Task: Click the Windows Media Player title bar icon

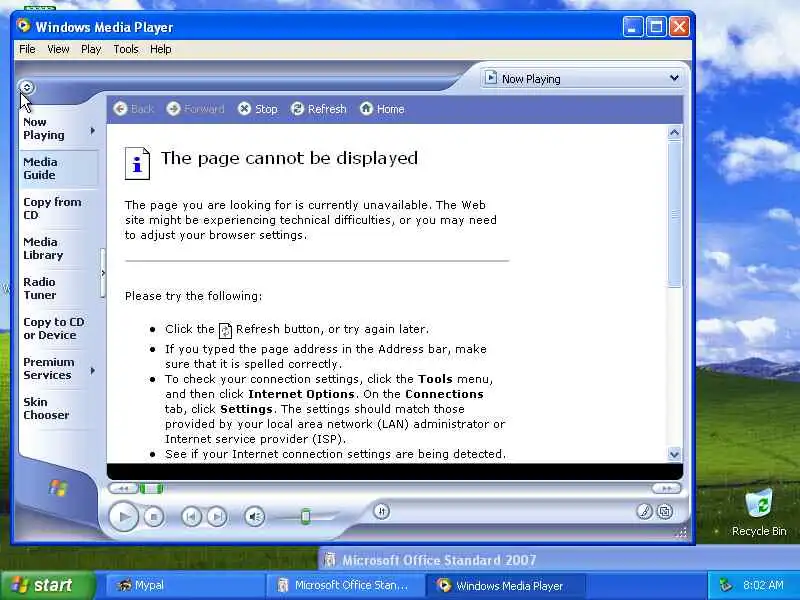Action: pyautogui.click(x=23, y=26)
